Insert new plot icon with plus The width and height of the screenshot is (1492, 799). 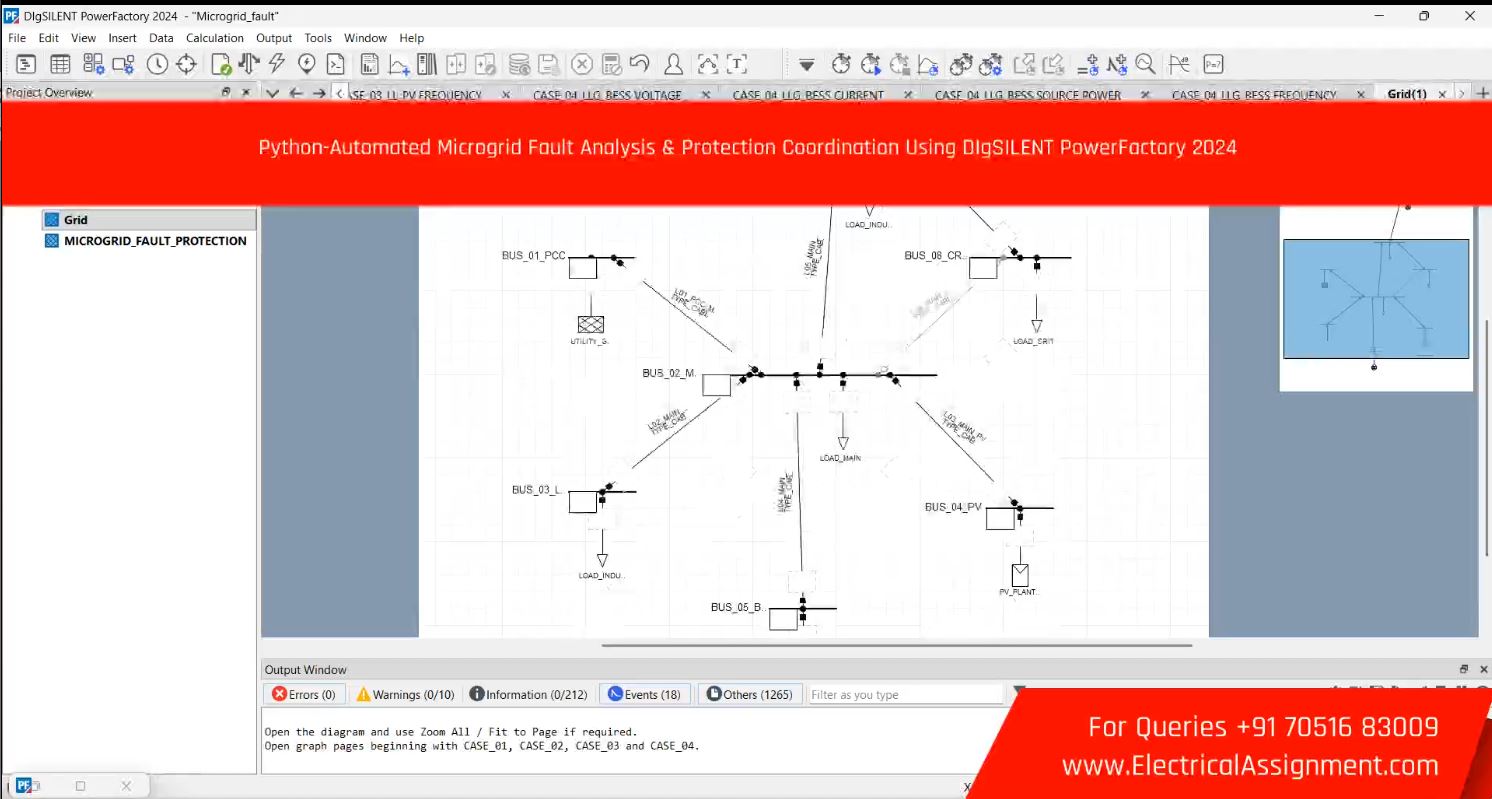(399, 64)
